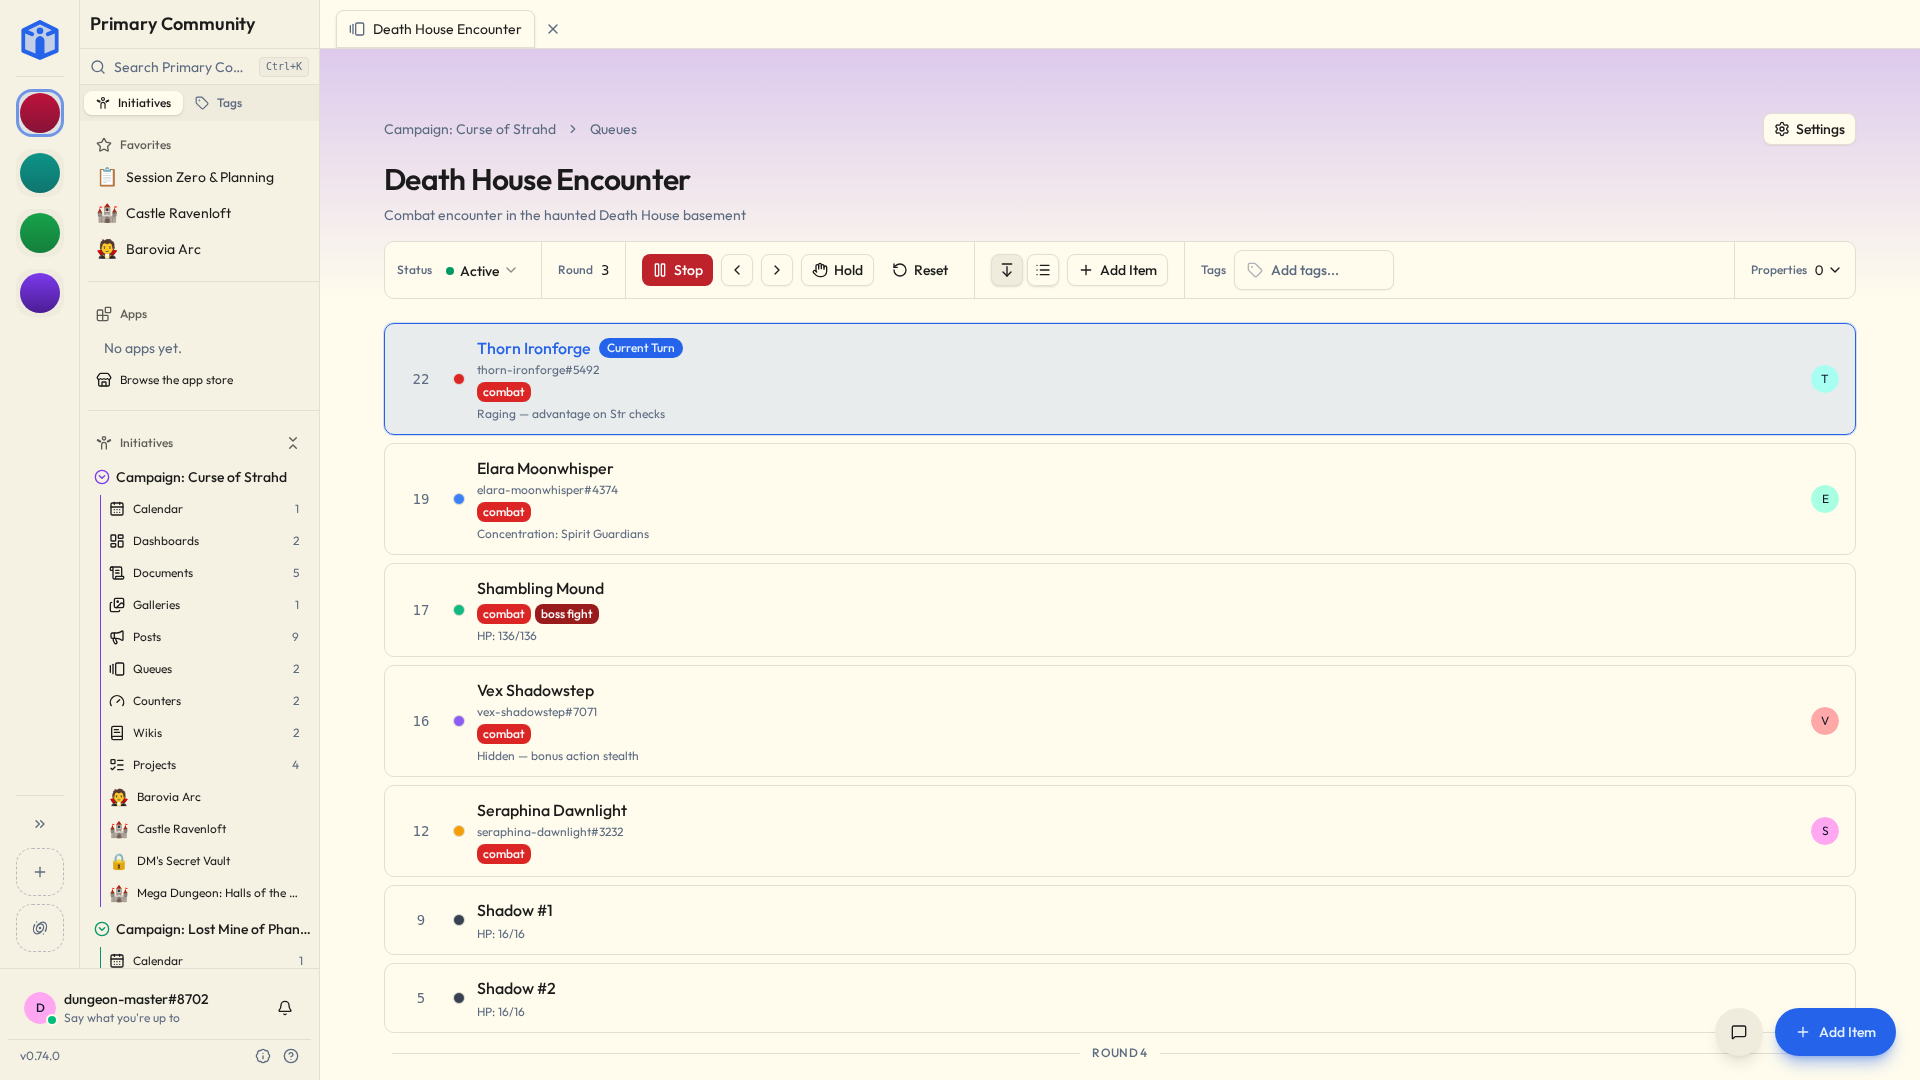Viewport: 1920px width, 1080px height.
Task: Toggle the list view button
Action: click(x=1043, y=270)
